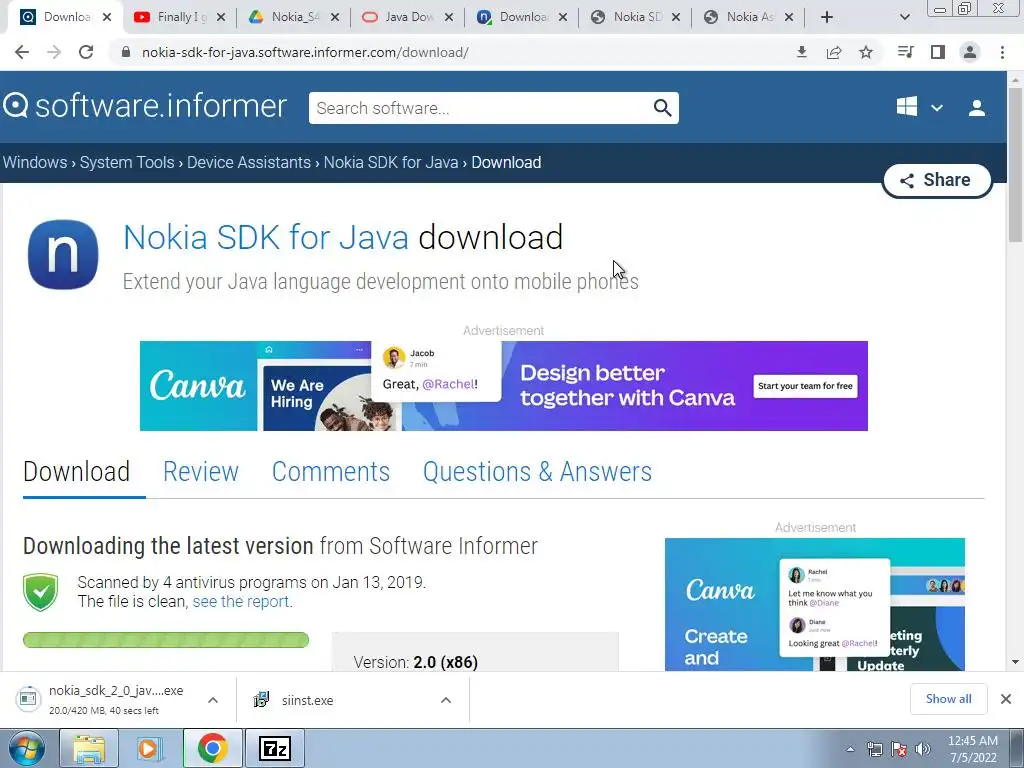Click the volume icon in system tray
Viewport: 1024px width, 768px height.
[923, 749]
